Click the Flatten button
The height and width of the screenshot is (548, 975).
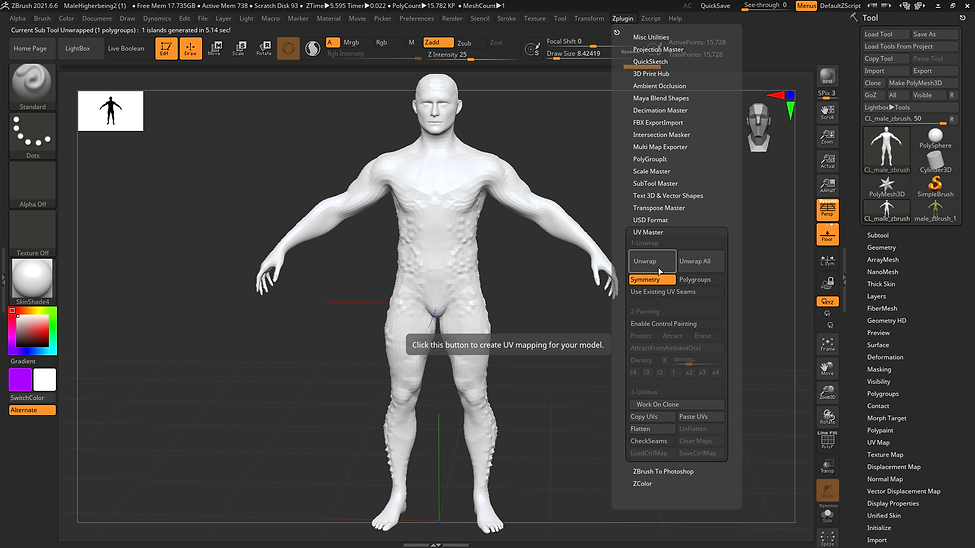(x=652, y=429)
